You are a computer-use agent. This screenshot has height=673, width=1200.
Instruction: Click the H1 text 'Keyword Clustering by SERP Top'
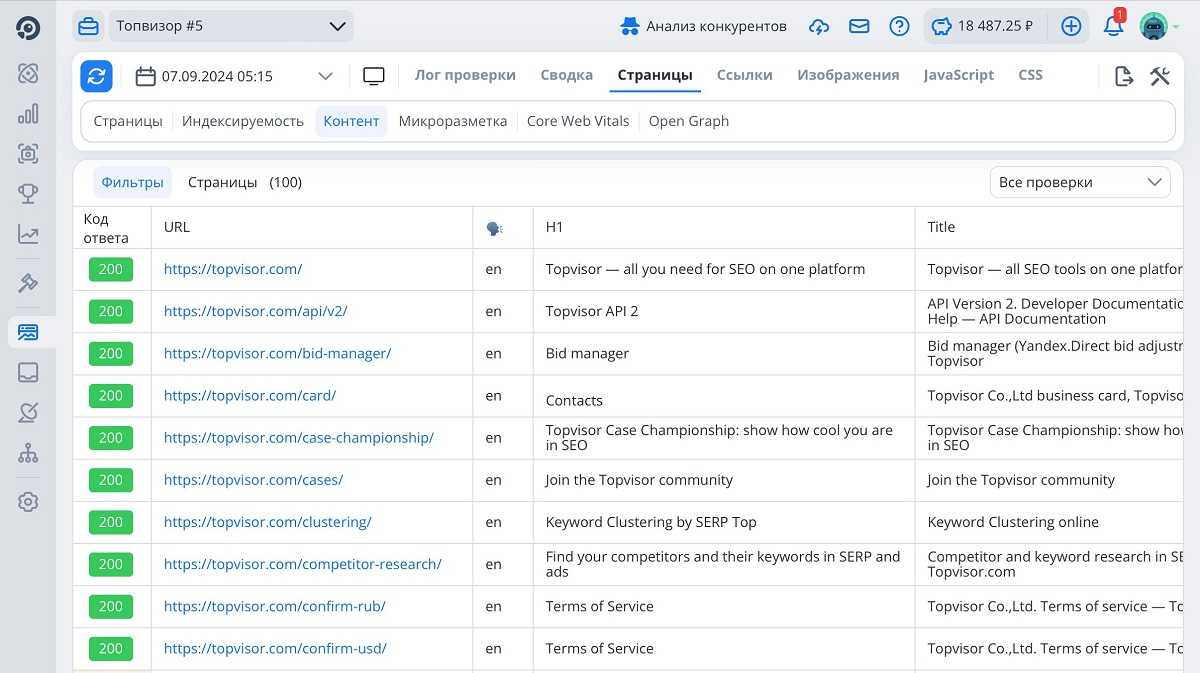pyautogui.click(x=651, y=521)
